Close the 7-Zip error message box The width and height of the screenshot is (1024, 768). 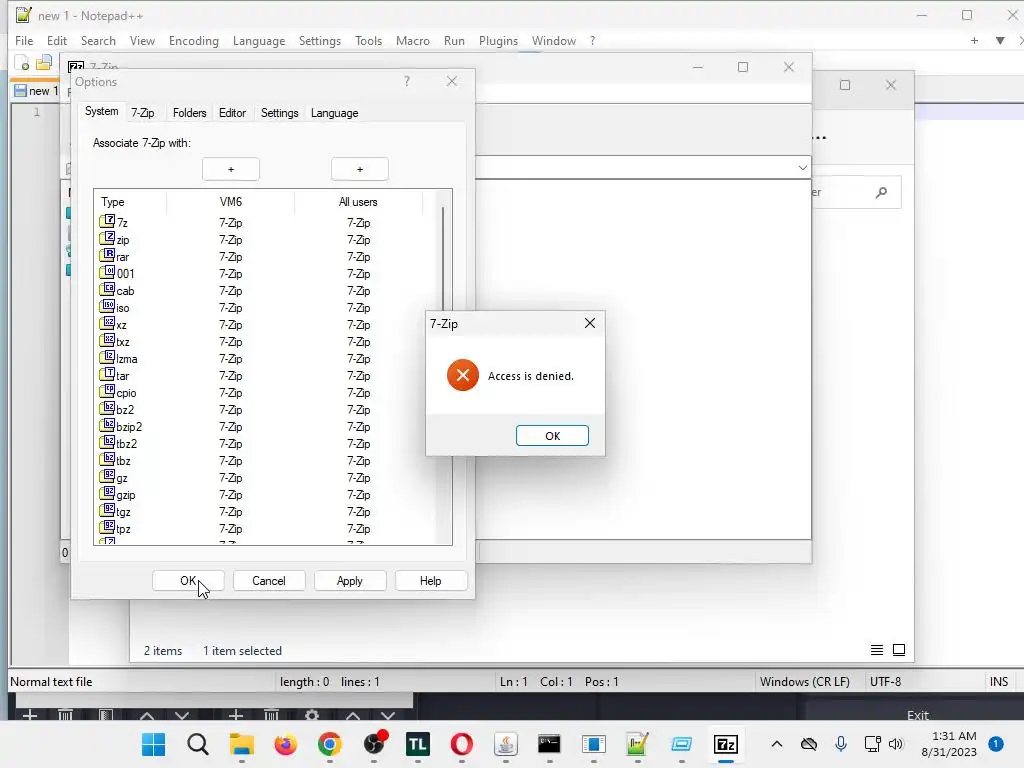590,323
